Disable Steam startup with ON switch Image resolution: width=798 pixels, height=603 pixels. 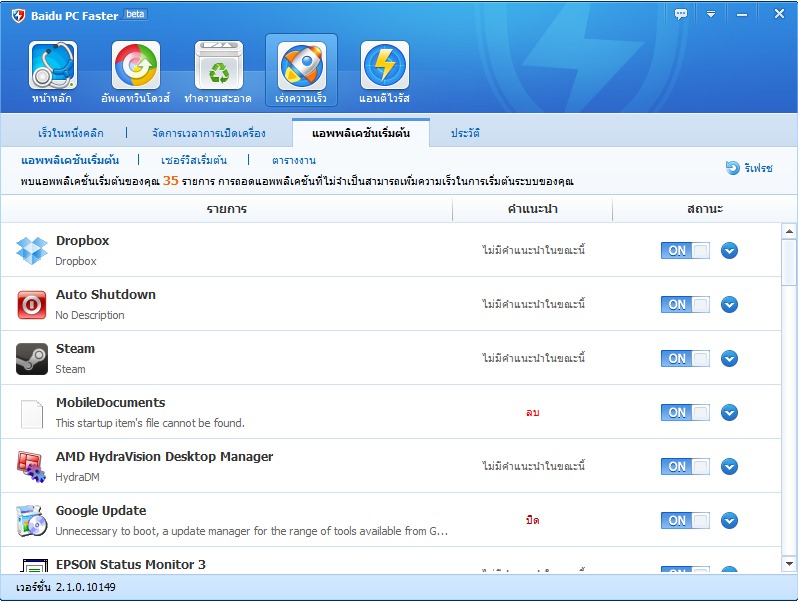(x=685, y=358)
